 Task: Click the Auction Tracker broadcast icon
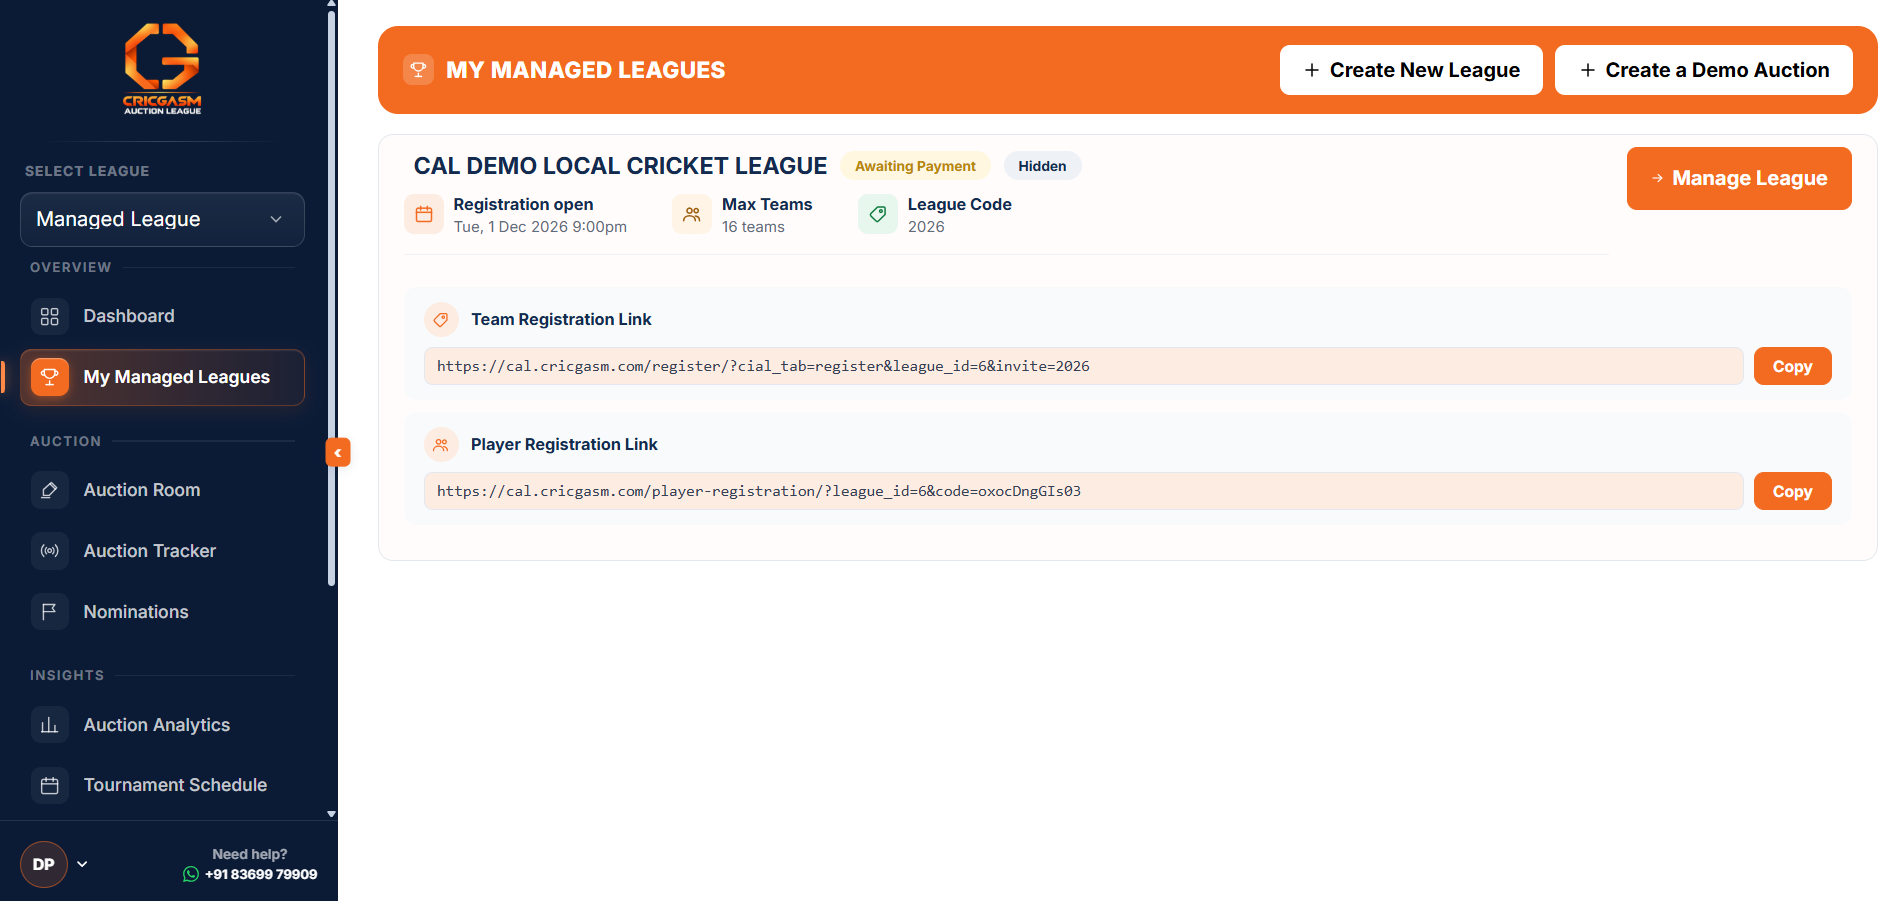coord(50,551)
